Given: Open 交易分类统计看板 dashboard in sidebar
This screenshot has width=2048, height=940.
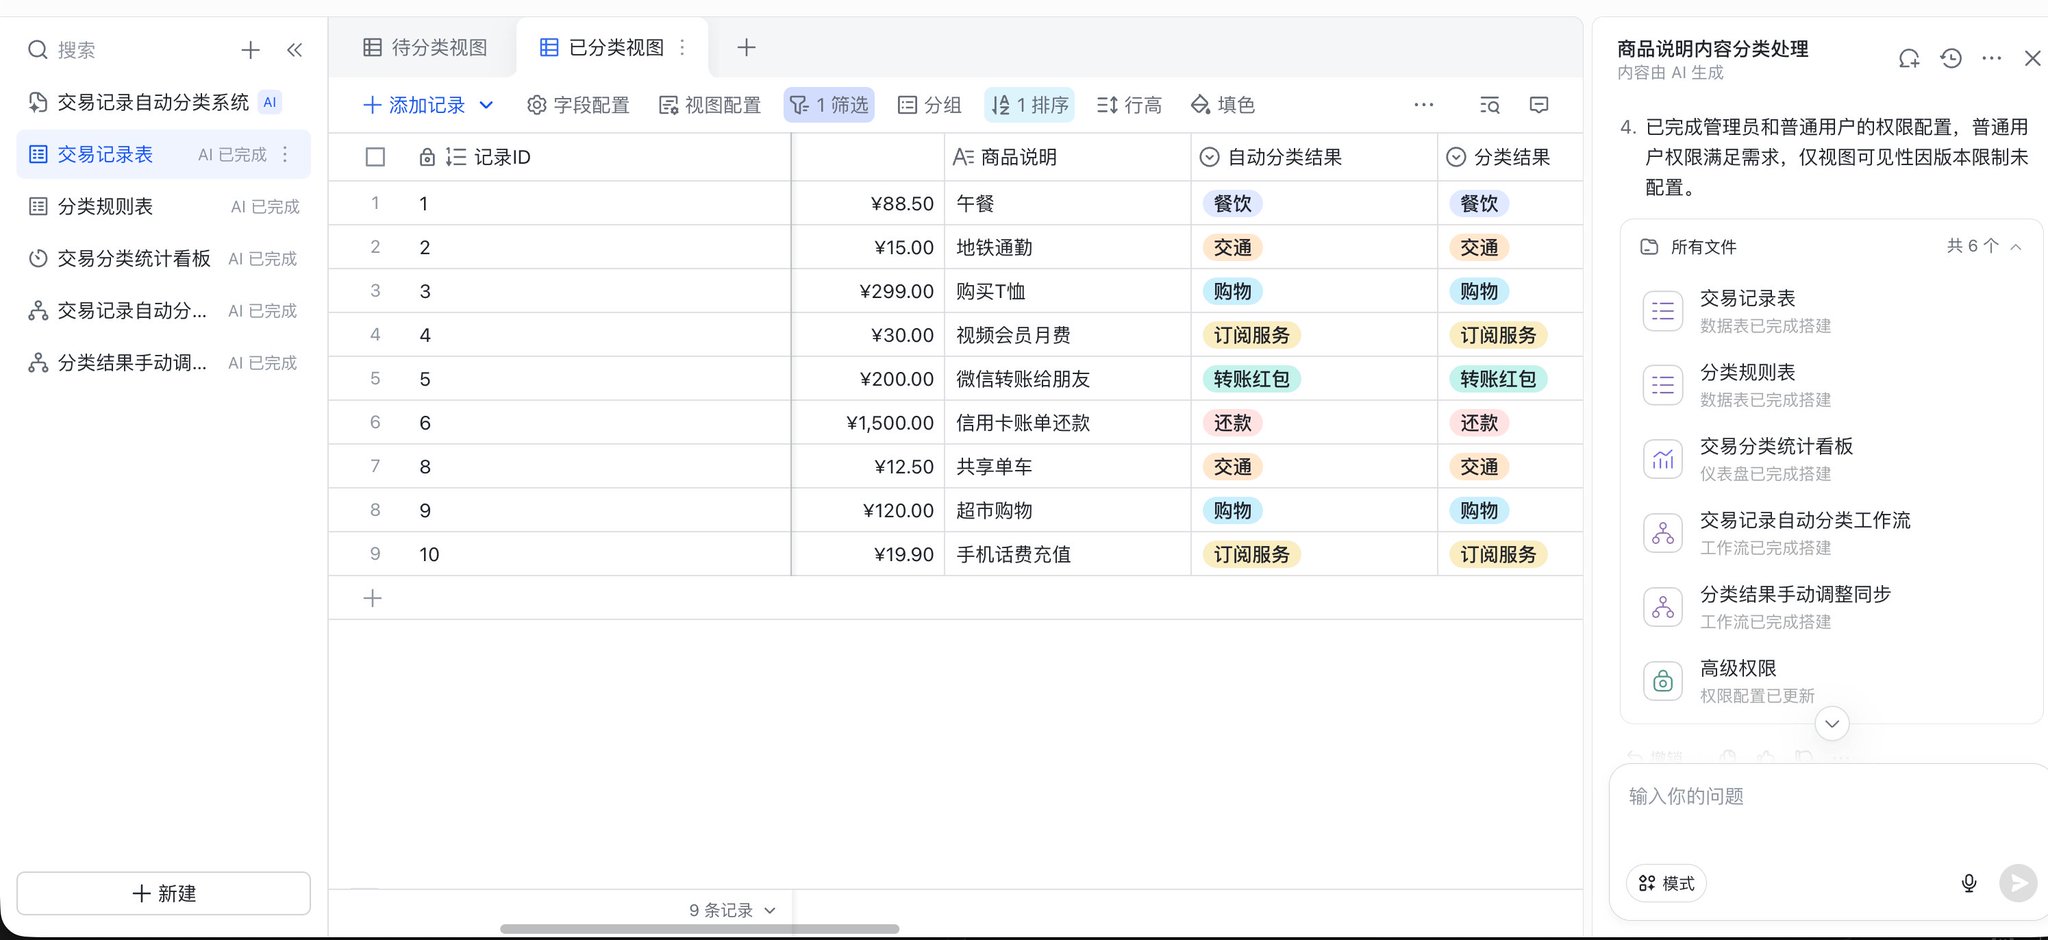Looking at the screenshot, I should [163, 258].
